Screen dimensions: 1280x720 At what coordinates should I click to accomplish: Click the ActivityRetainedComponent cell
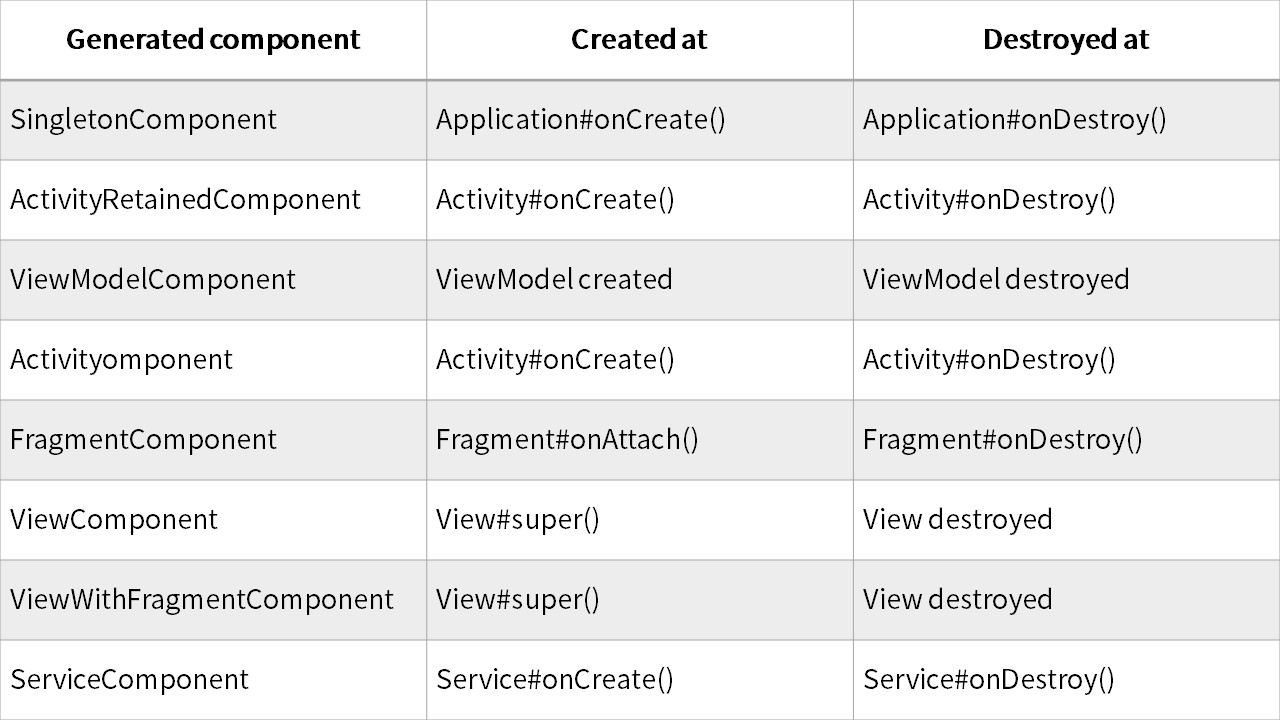point(185,200)
